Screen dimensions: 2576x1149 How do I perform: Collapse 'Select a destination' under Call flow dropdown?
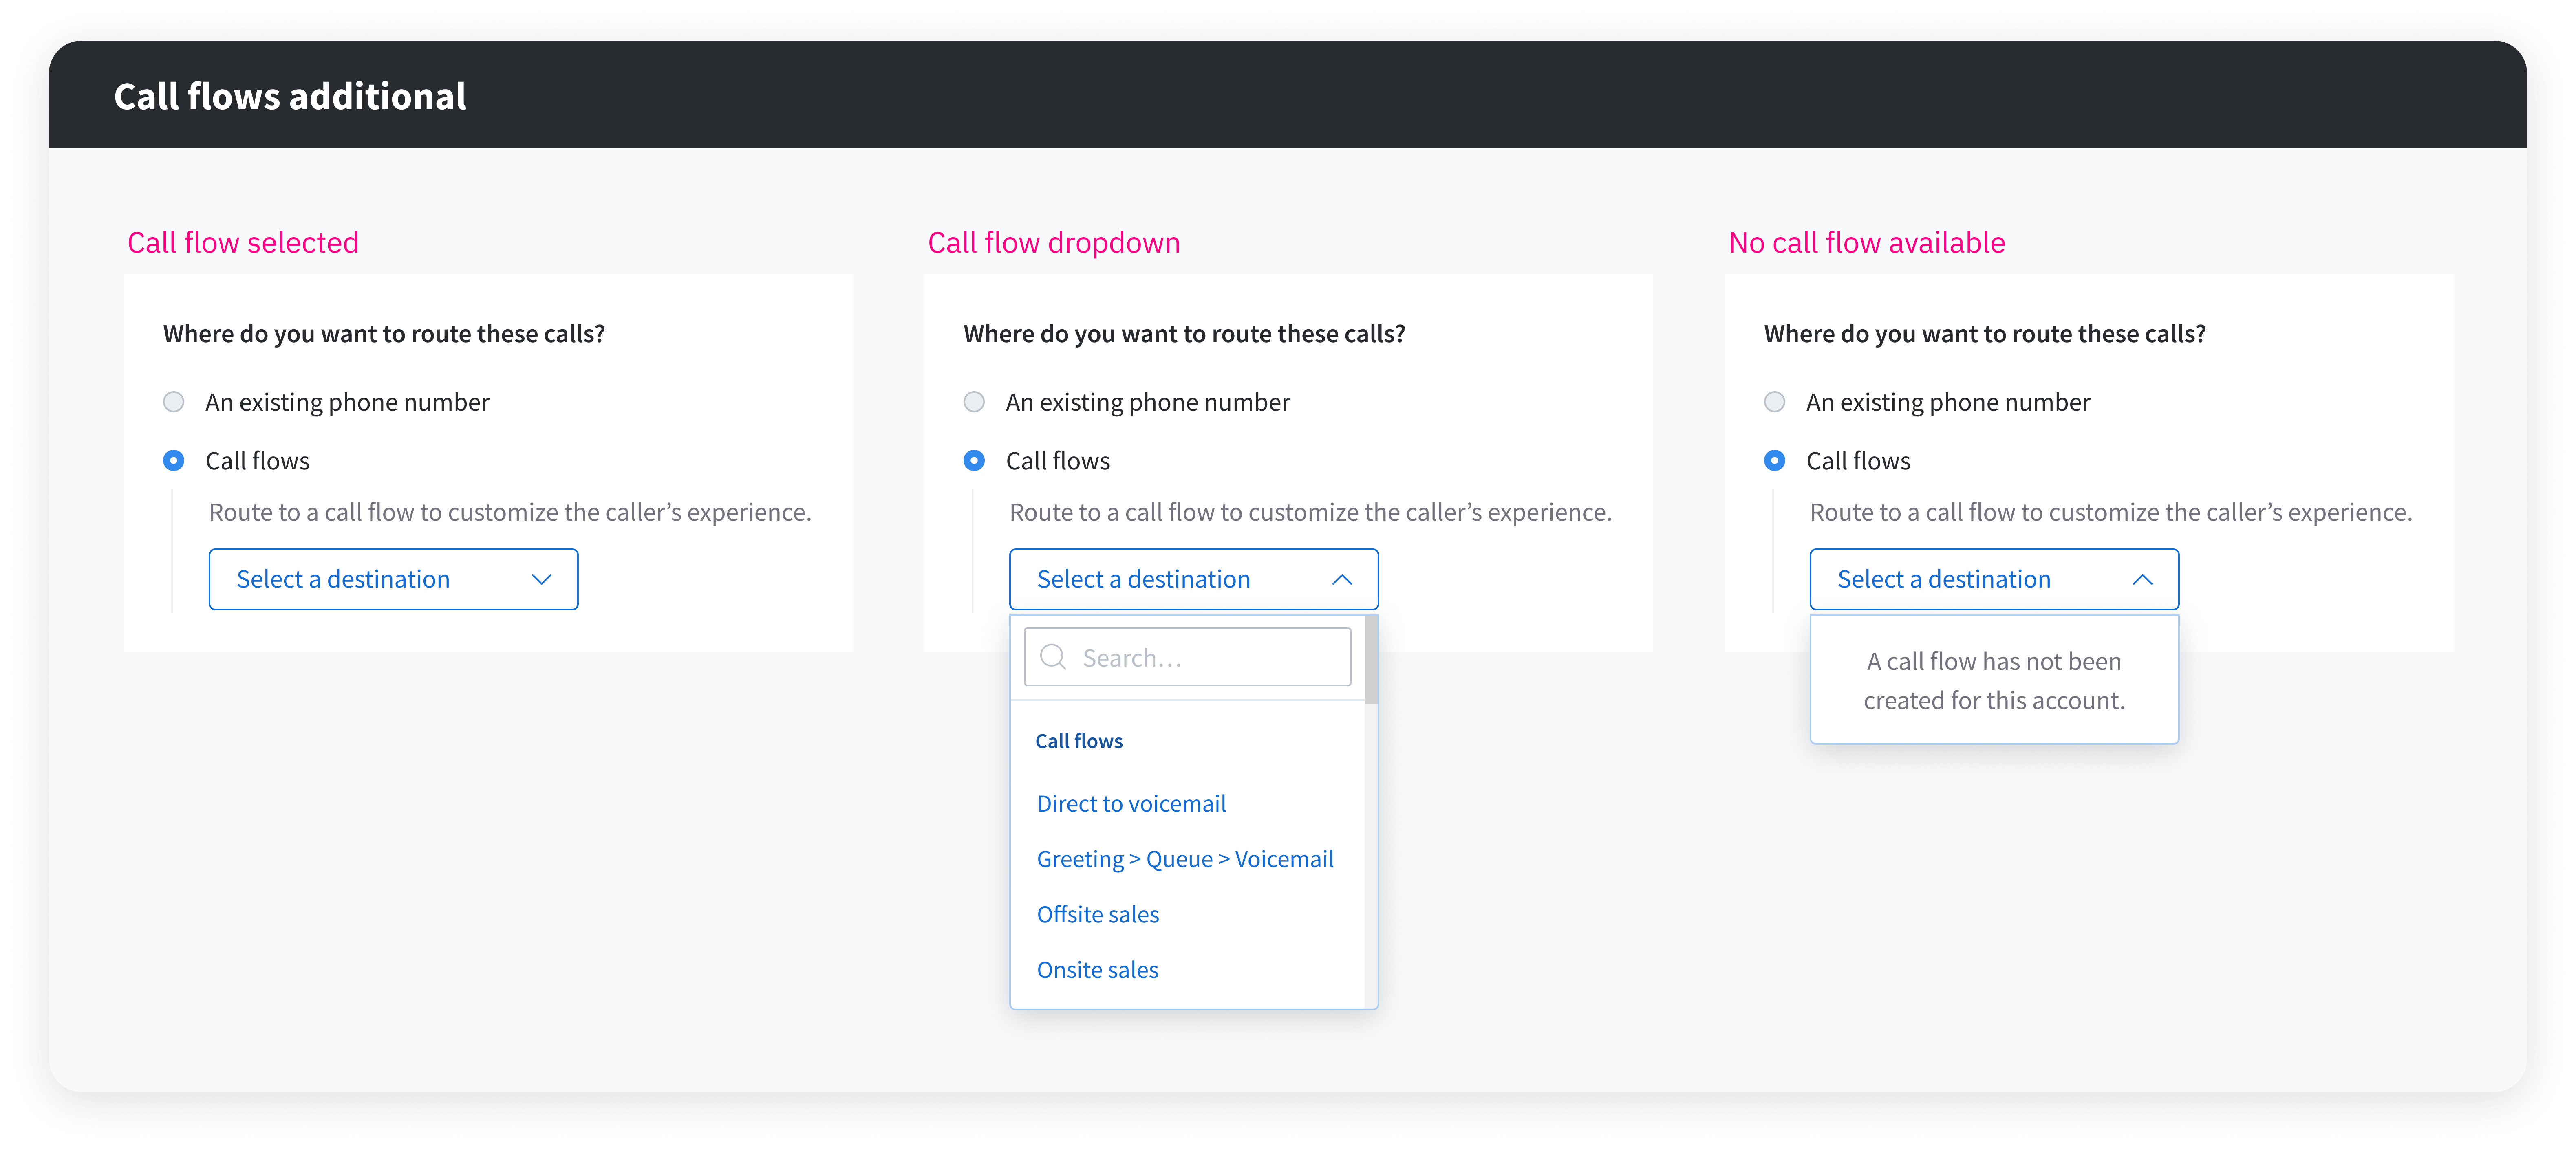(1143, 579)
